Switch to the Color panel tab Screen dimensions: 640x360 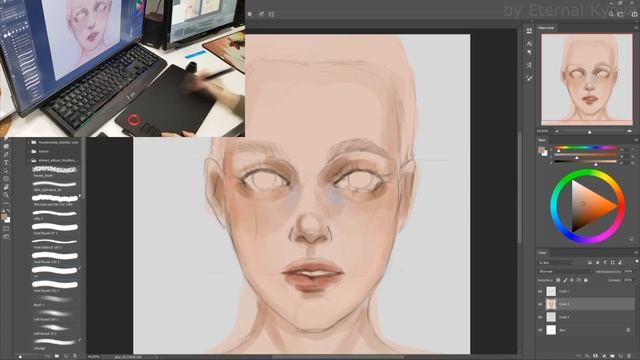click(x=542, y=140)
